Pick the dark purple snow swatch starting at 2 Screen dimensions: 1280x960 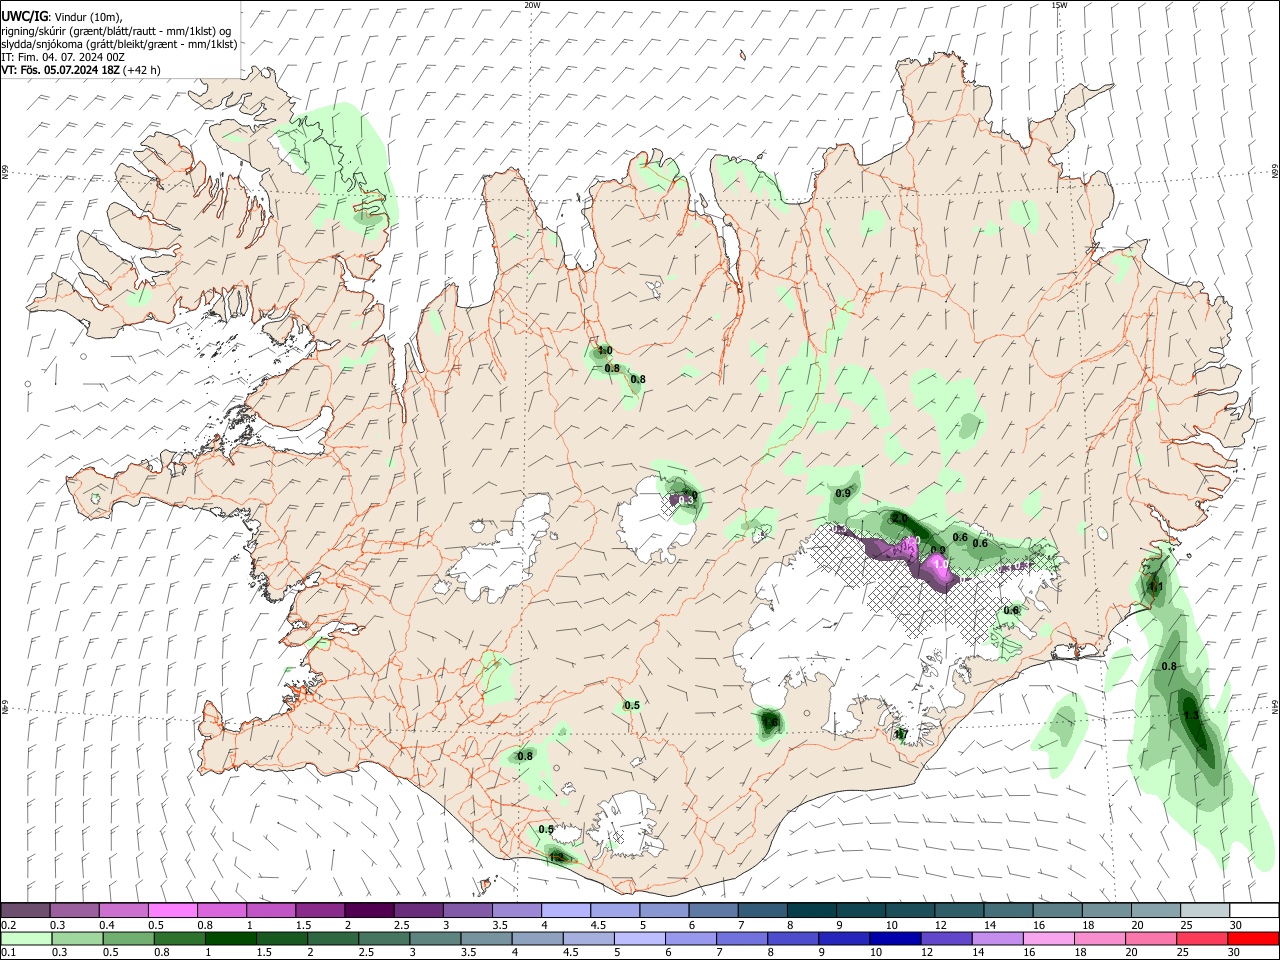370,910
